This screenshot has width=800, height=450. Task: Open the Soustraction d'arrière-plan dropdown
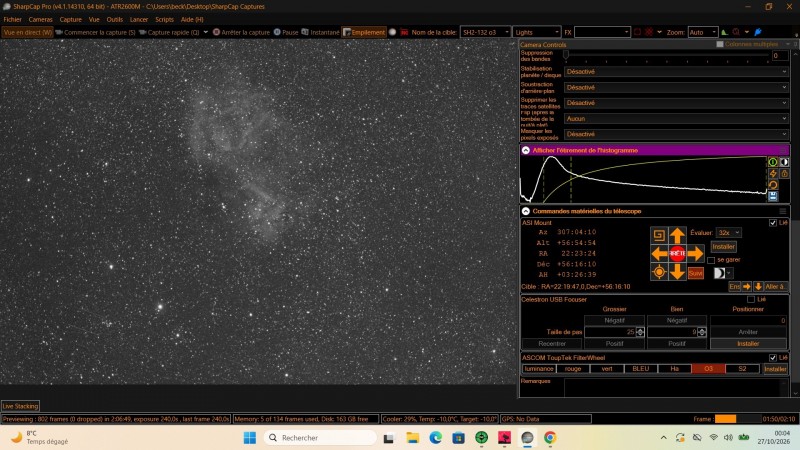point(677,87)
